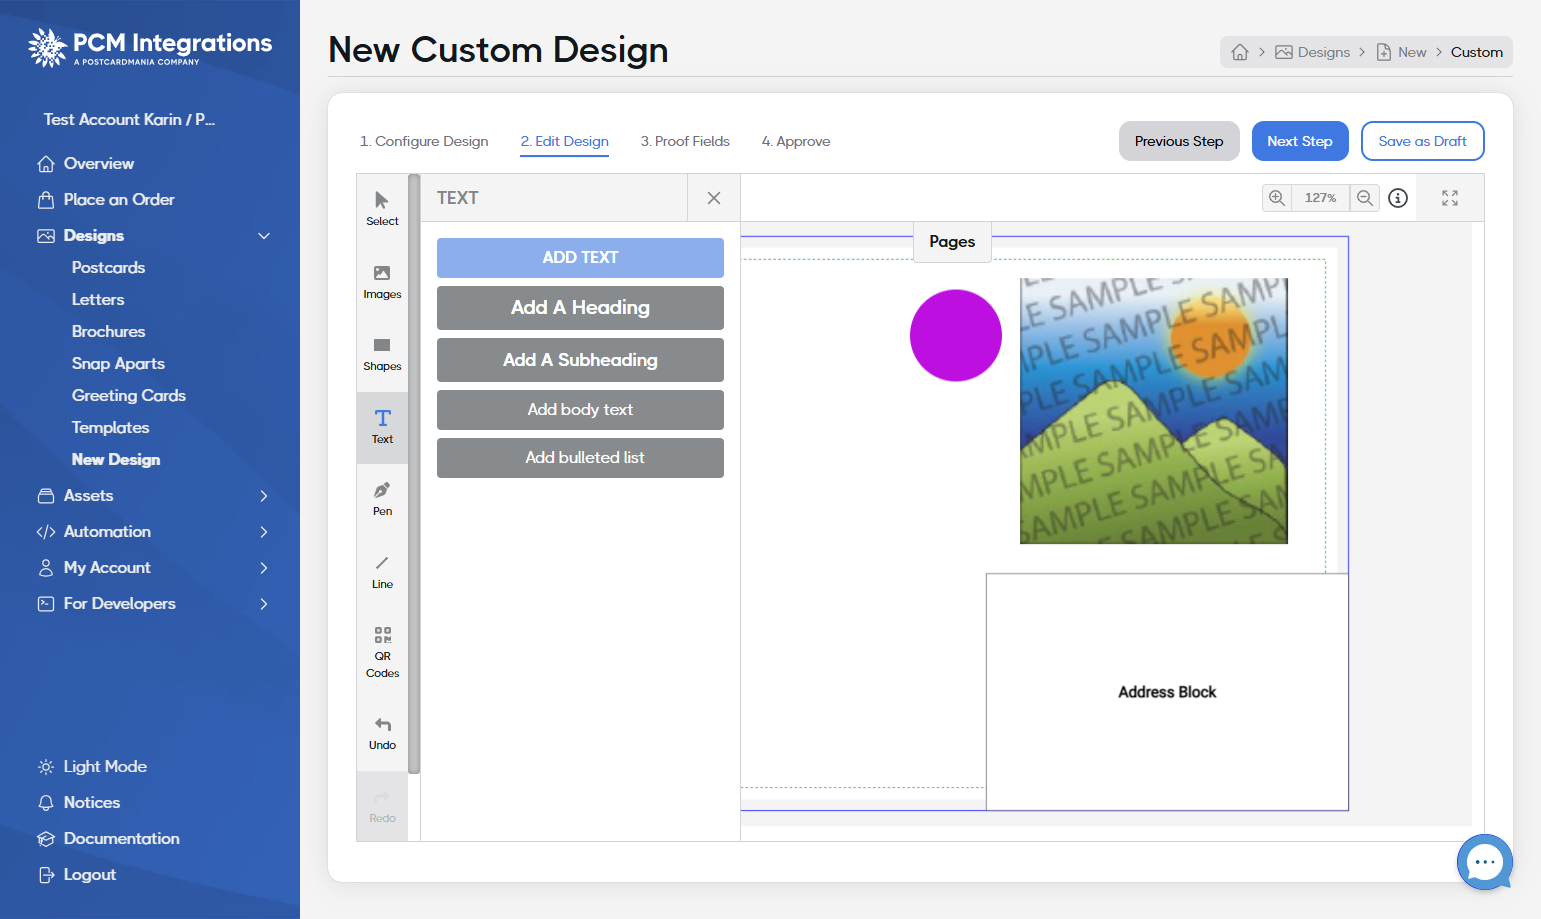Select the Pen tool
1541x919 pixels.
[382, 499]
